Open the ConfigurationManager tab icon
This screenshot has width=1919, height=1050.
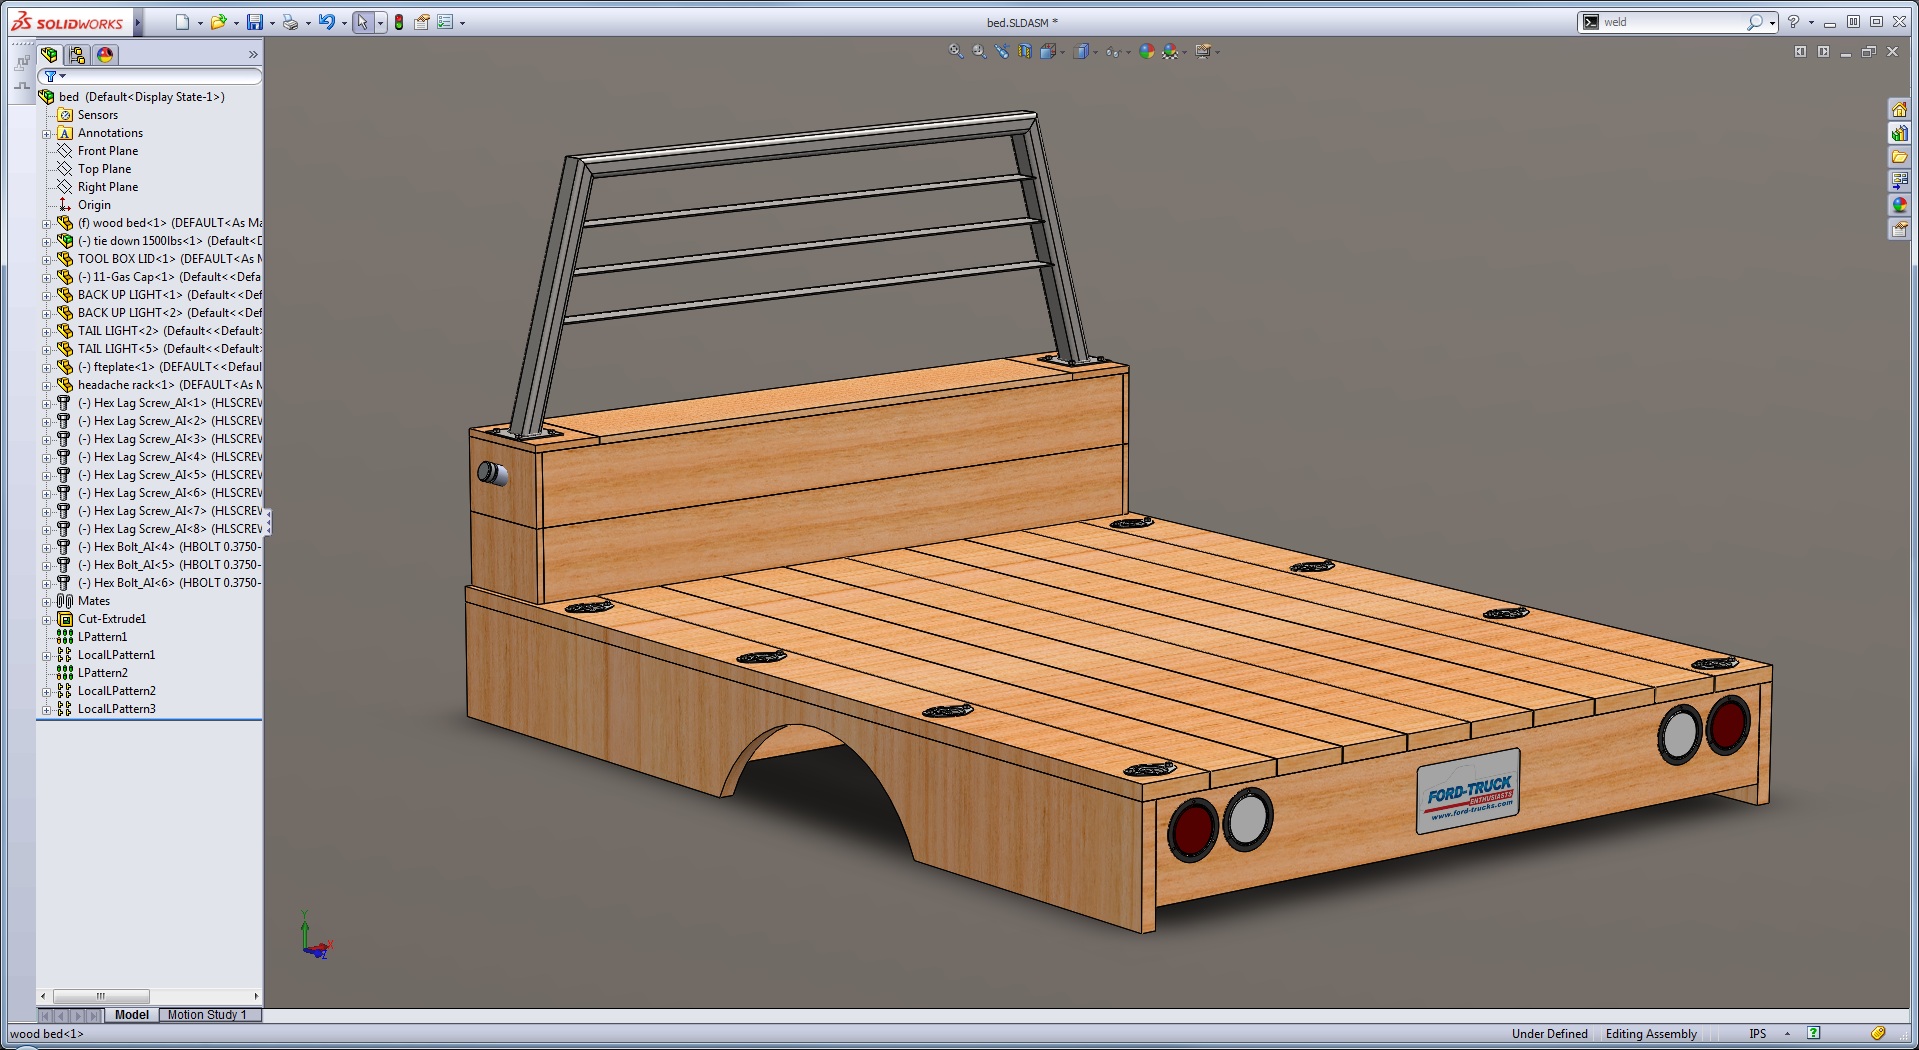78,55
